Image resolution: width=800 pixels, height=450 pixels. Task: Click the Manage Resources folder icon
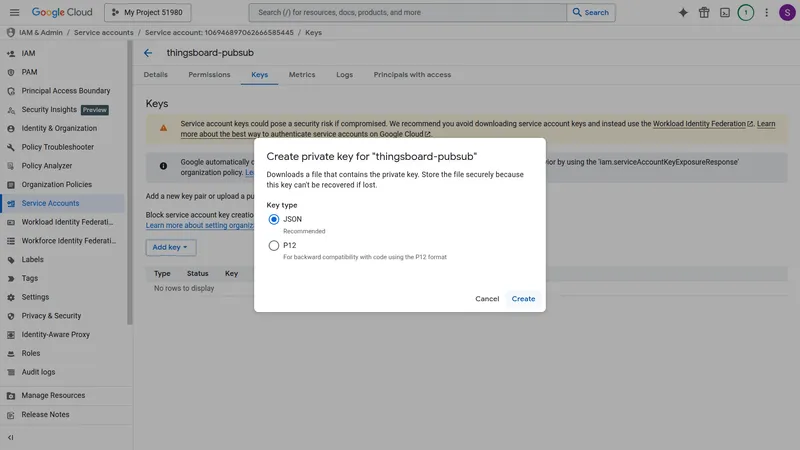11,395
